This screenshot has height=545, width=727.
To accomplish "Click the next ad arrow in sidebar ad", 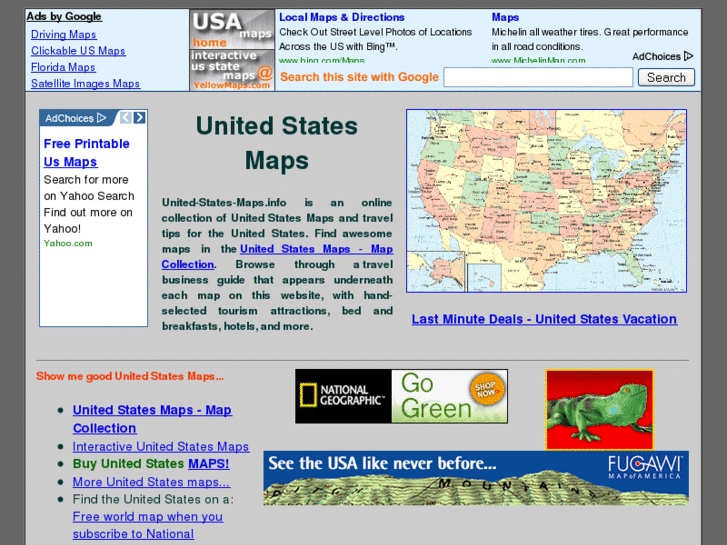I will [x=140, y=118].
